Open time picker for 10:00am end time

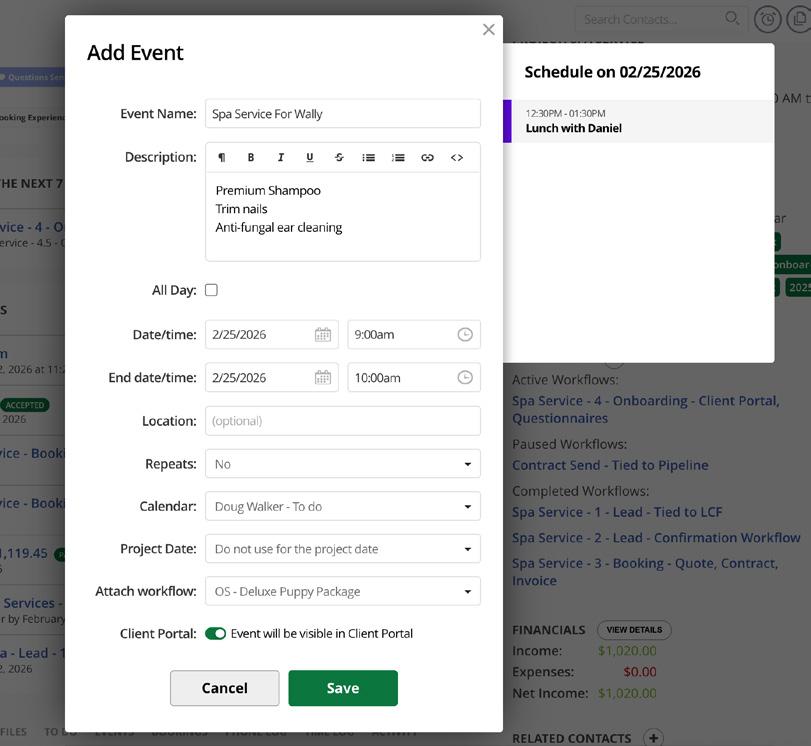465,378
